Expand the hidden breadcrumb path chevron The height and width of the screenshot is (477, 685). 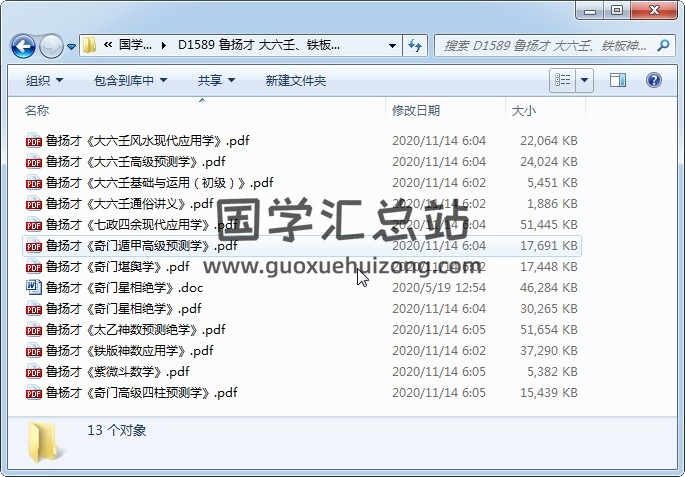pyautogui.click(x=108, y=45)
